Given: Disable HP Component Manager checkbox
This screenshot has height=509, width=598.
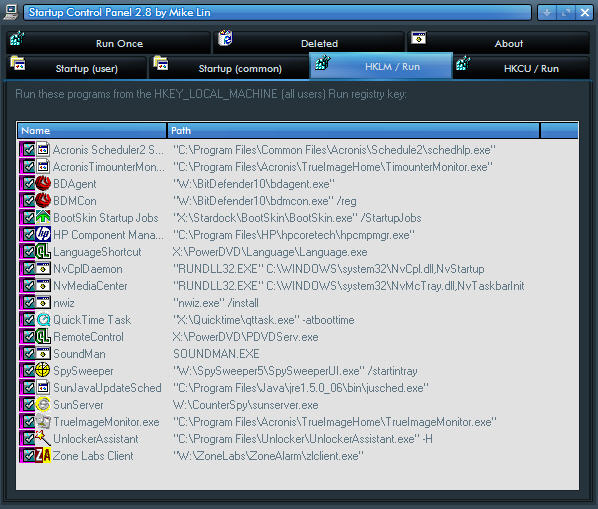Looking at the screenshot, I should (28, 234).
